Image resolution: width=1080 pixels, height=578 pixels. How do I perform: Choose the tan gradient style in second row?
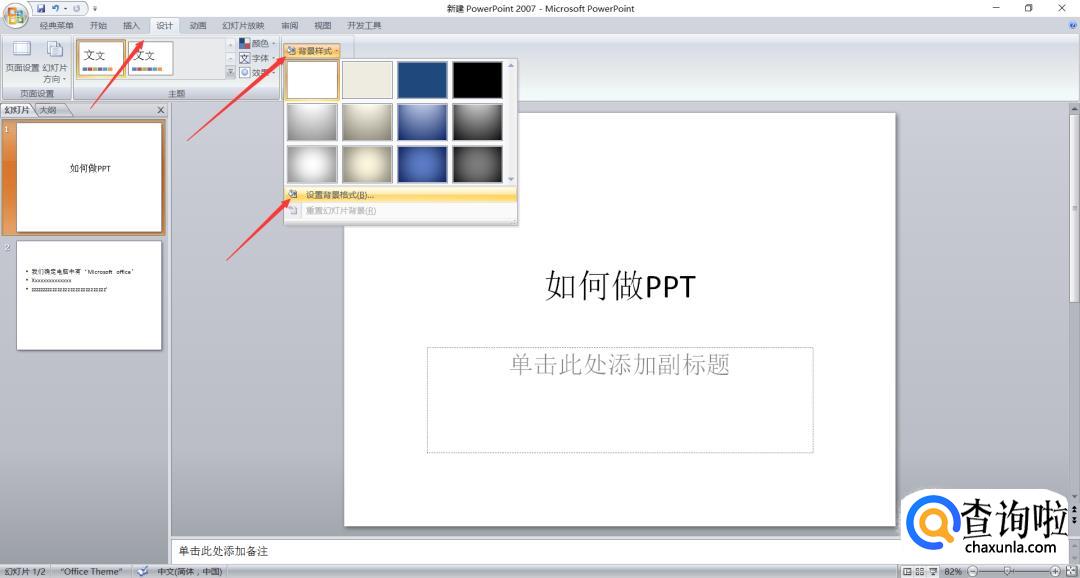[367, 122]
